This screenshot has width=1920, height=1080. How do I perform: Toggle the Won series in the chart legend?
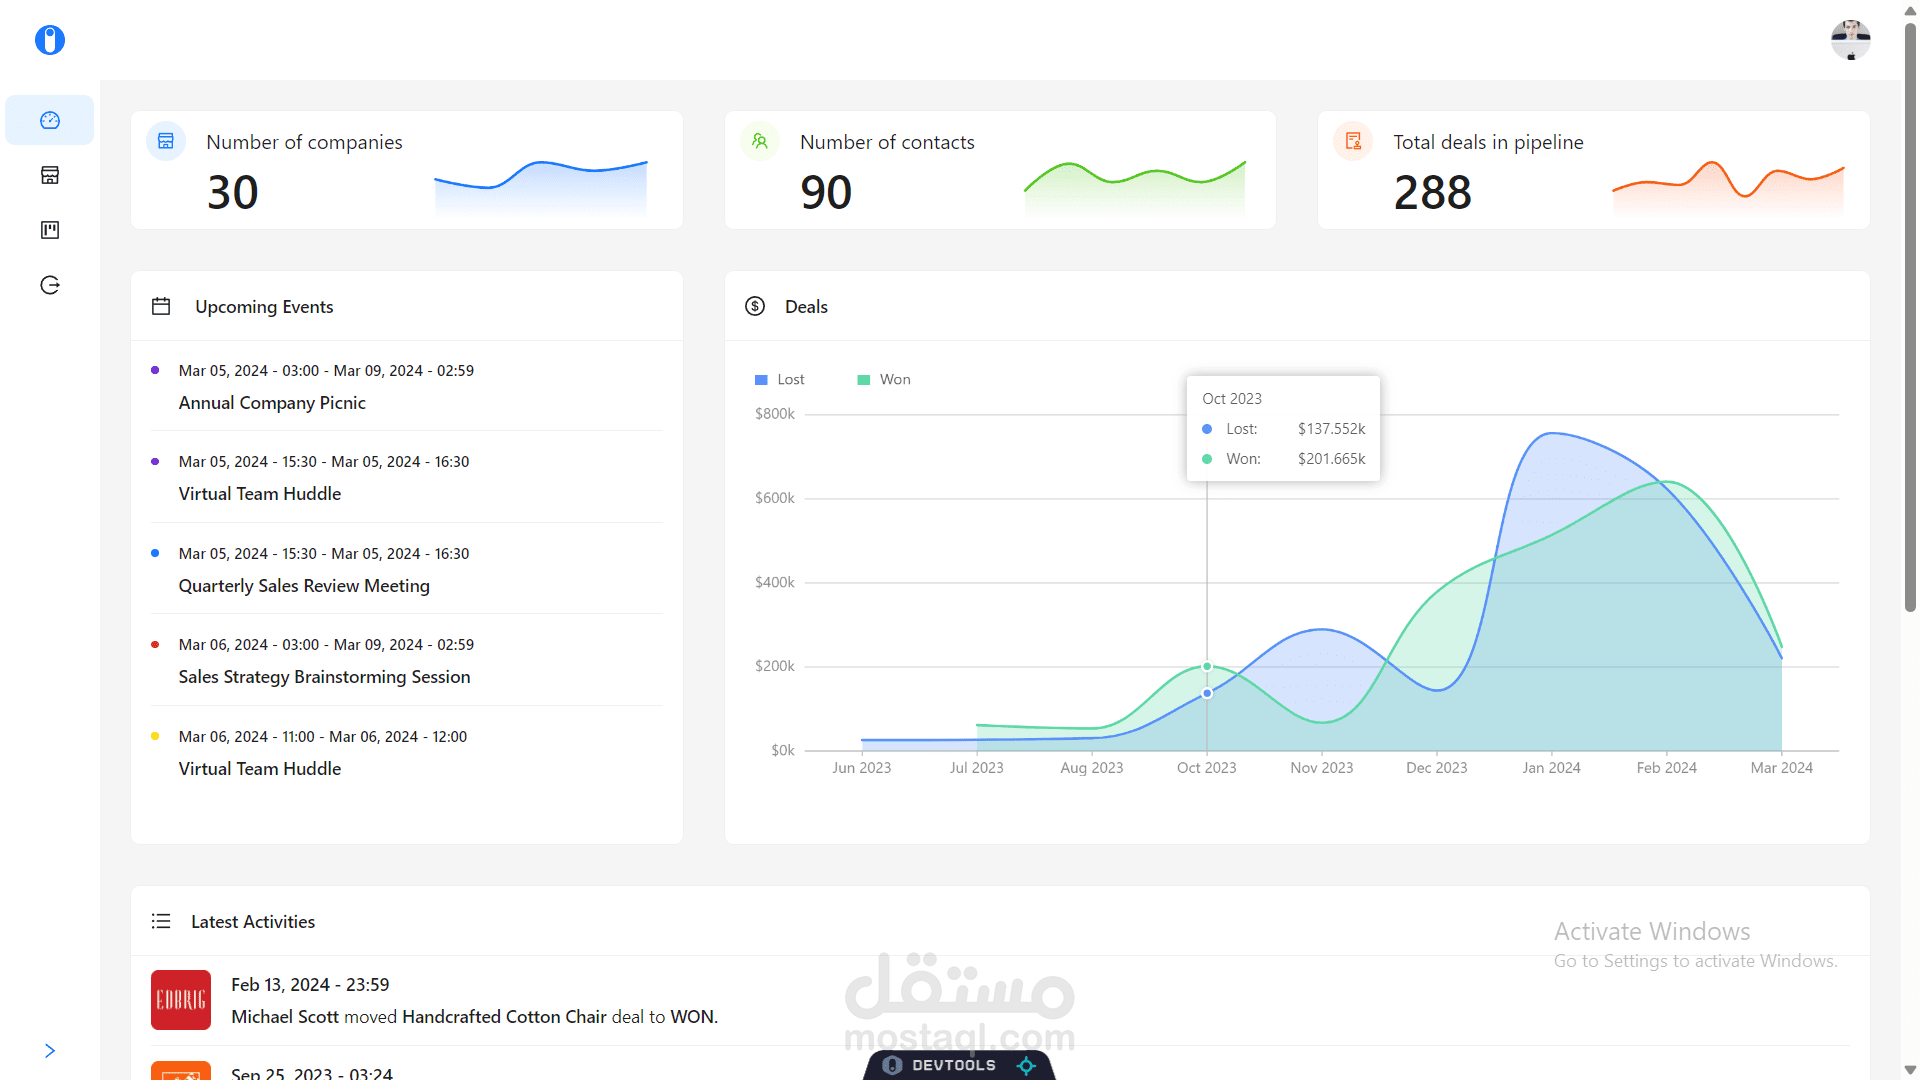click(883, 379)
